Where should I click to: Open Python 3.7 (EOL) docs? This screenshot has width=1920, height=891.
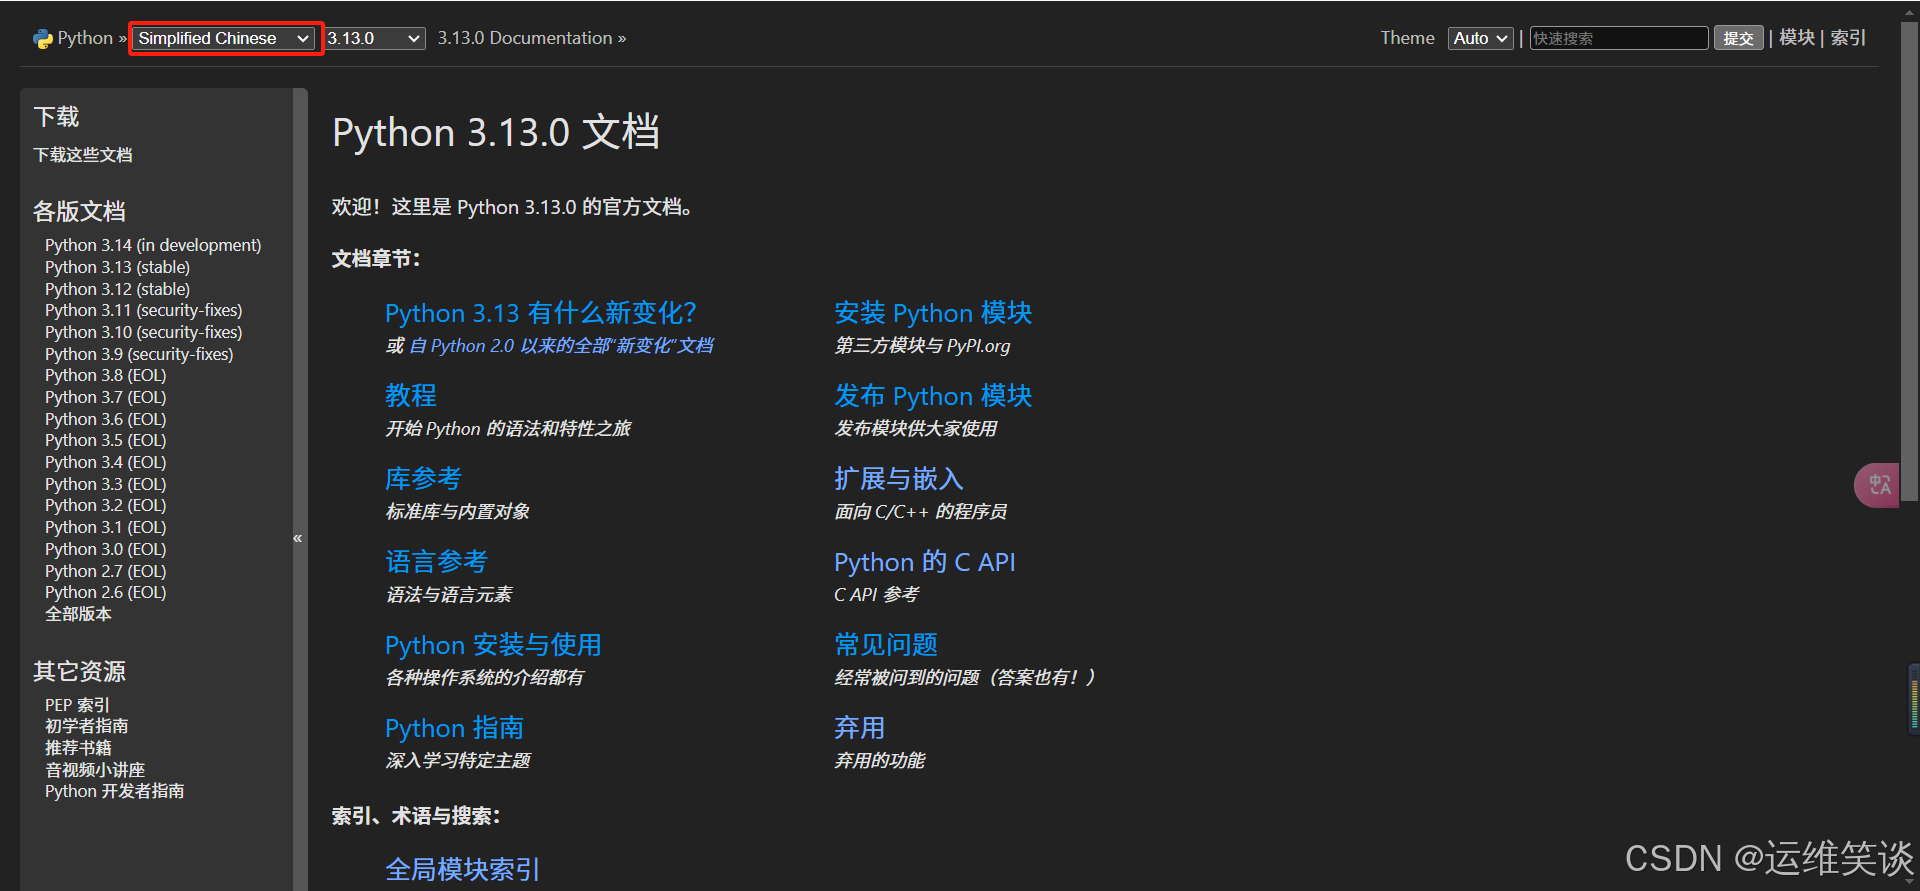106,397
